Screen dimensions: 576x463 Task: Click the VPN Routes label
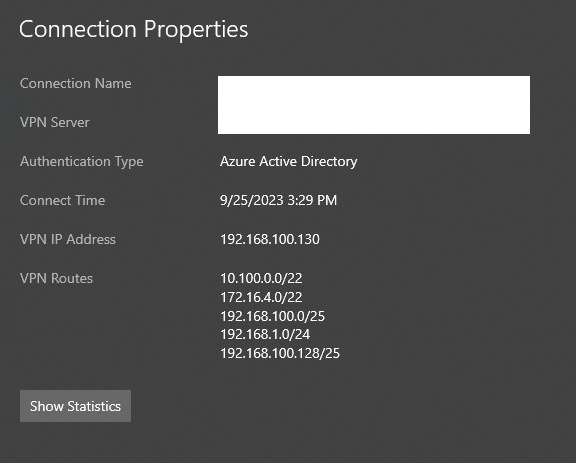pos(56,278)
